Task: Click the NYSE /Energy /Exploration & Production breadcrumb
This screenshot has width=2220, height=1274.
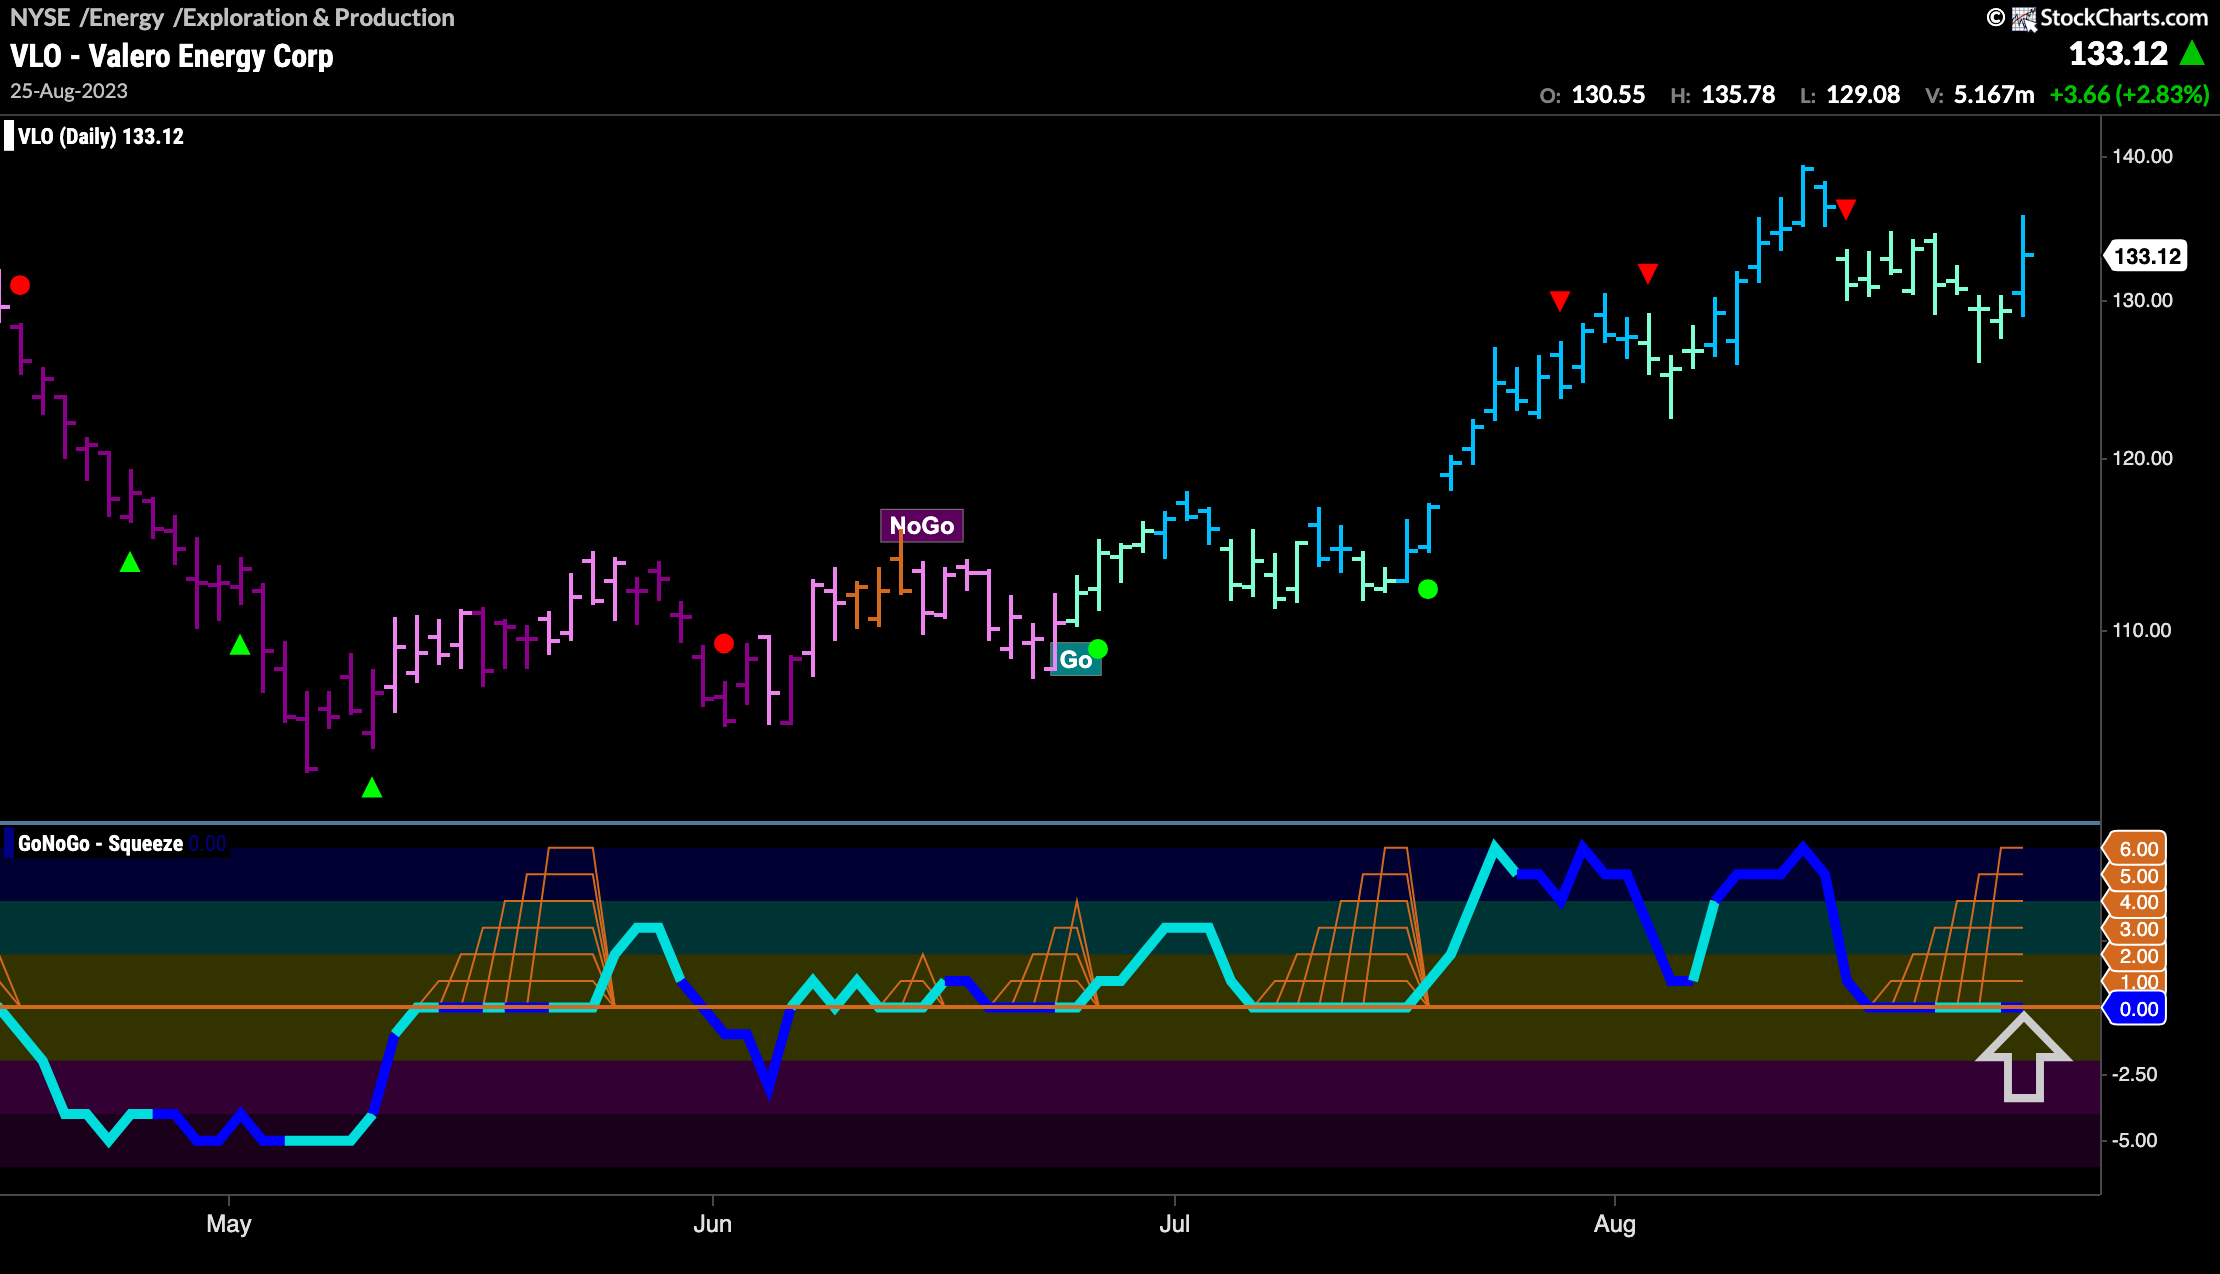Action: [x=232, y=18]
